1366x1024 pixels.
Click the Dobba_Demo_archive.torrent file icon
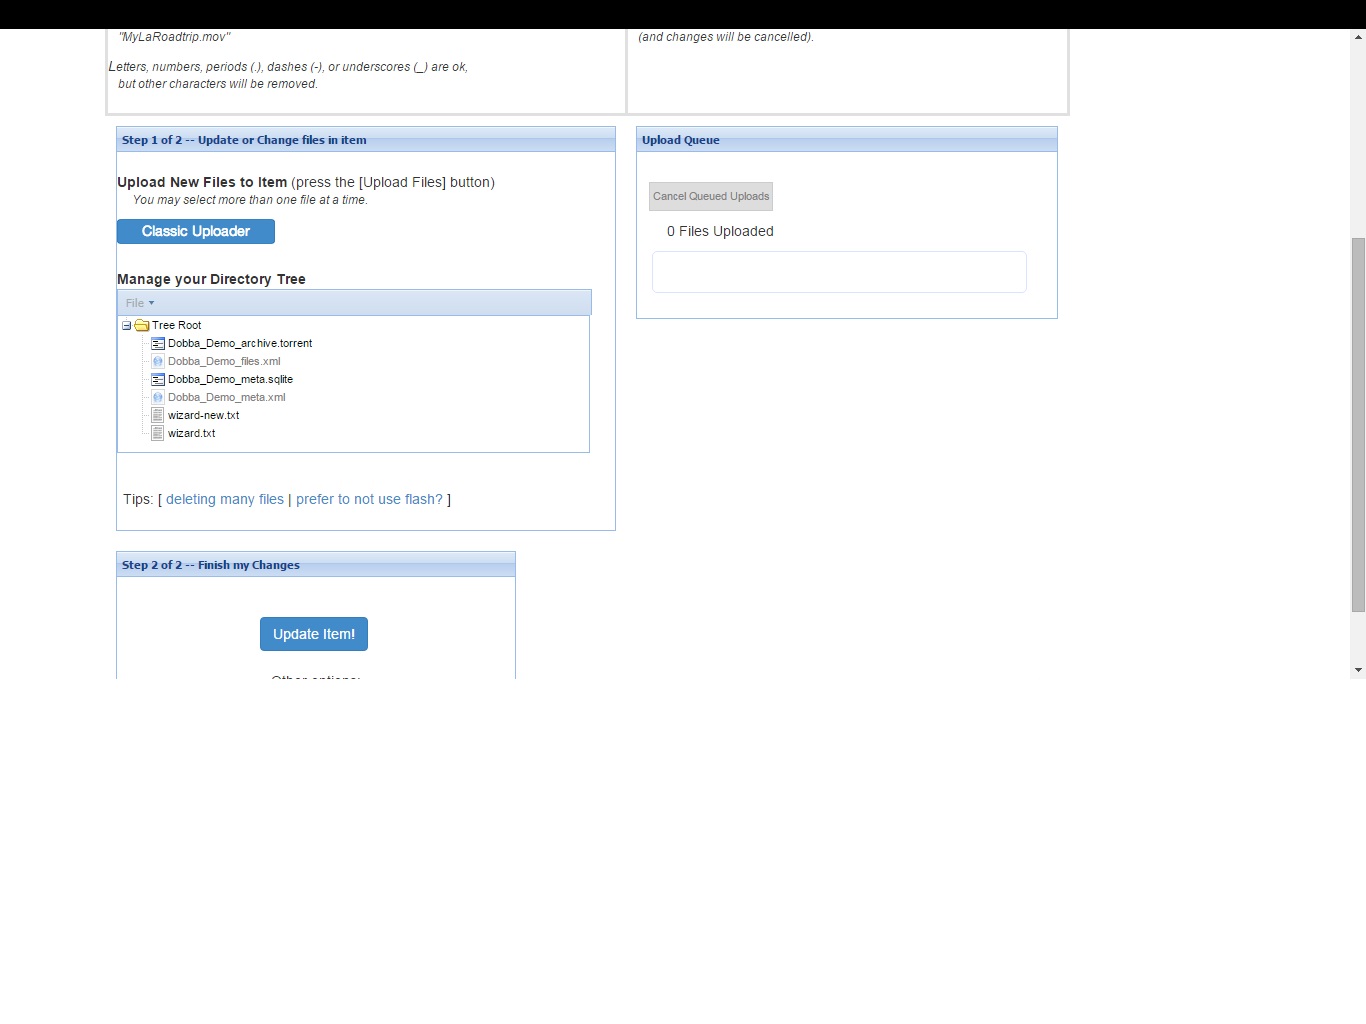pyautogui.click(x=158, y=344)
